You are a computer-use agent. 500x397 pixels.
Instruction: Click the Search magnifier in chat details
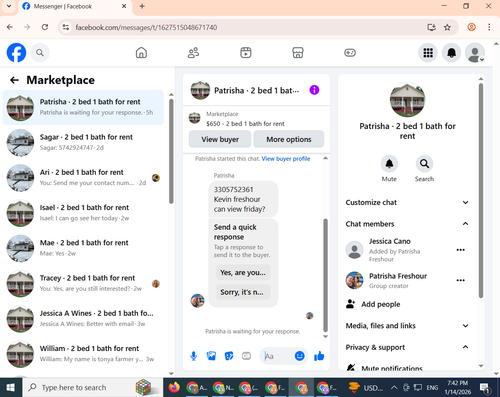(x=424, y=164)
